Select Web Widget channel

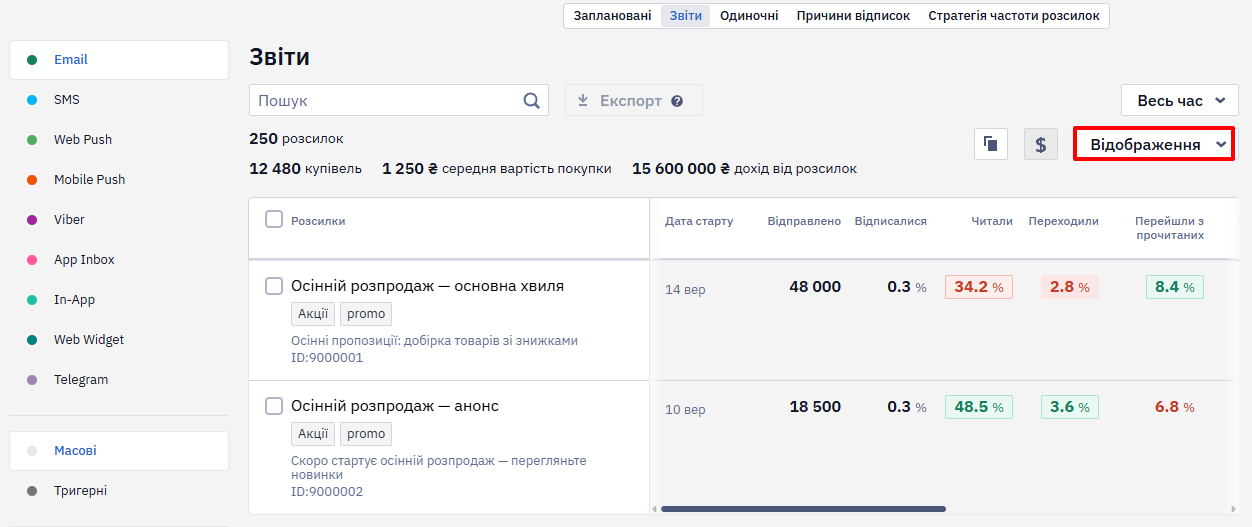(119, 340)
